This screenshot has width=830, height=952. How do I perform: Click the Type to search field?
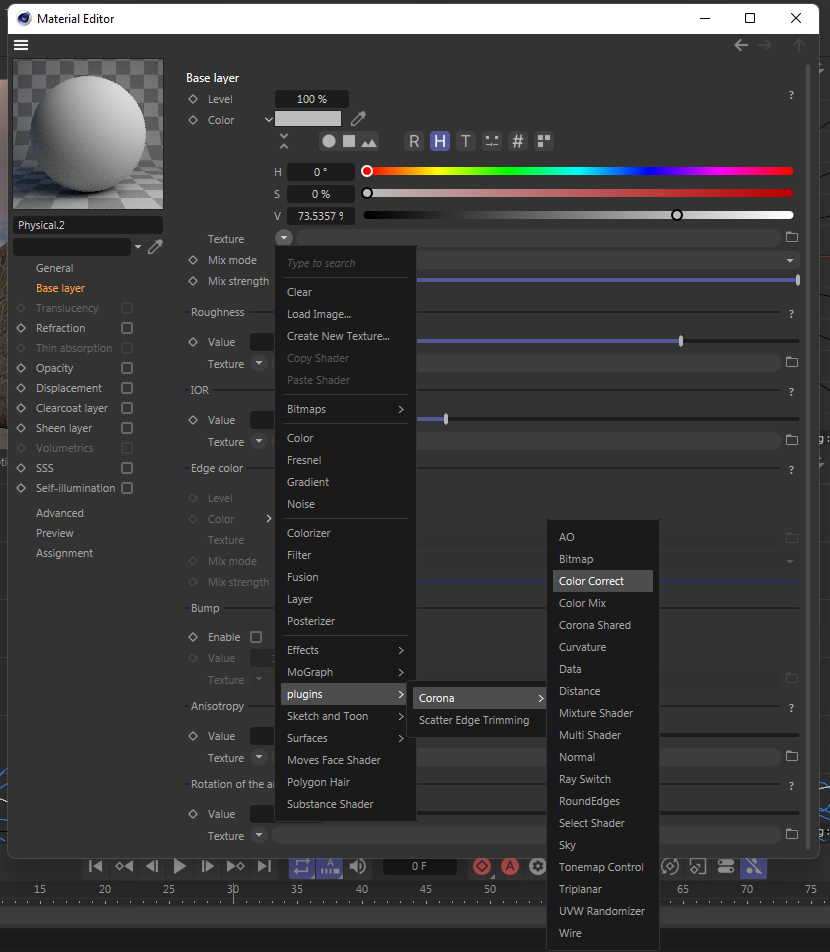pyautogui.click(x=345, y=264)
